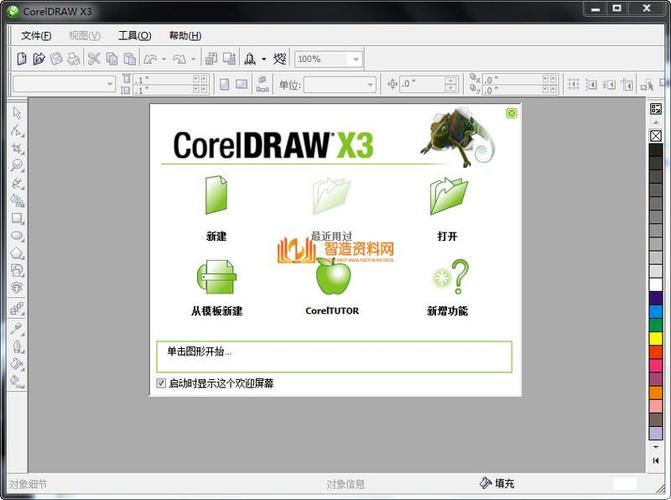Select the Zoom magnifier tool
The width and height of the screenshot is (671, 500).
17,165
